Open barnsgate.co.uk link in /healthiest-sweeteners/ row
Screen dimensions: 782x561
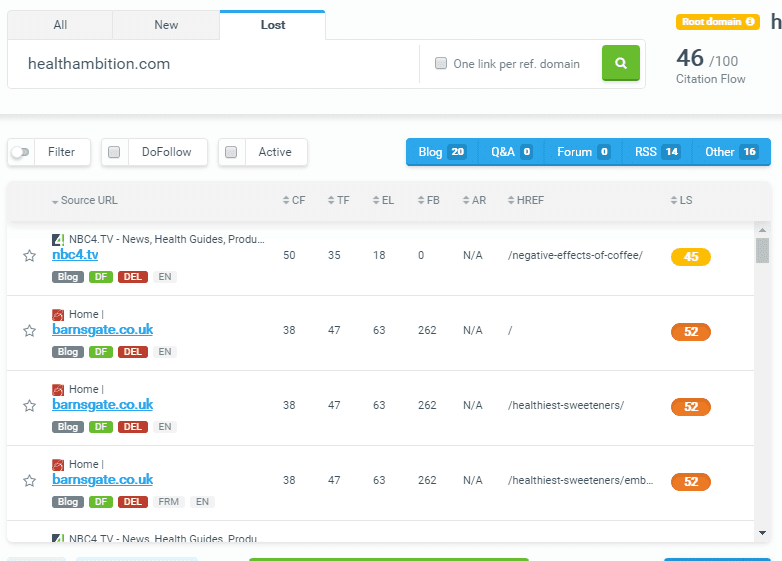tap(102, 404)
